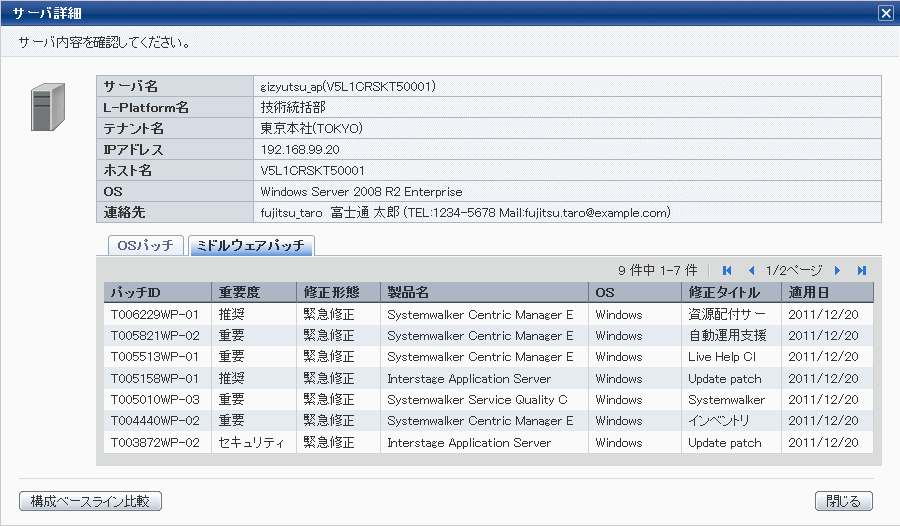Click the date in row T003872WP-02

coord(823,443)
